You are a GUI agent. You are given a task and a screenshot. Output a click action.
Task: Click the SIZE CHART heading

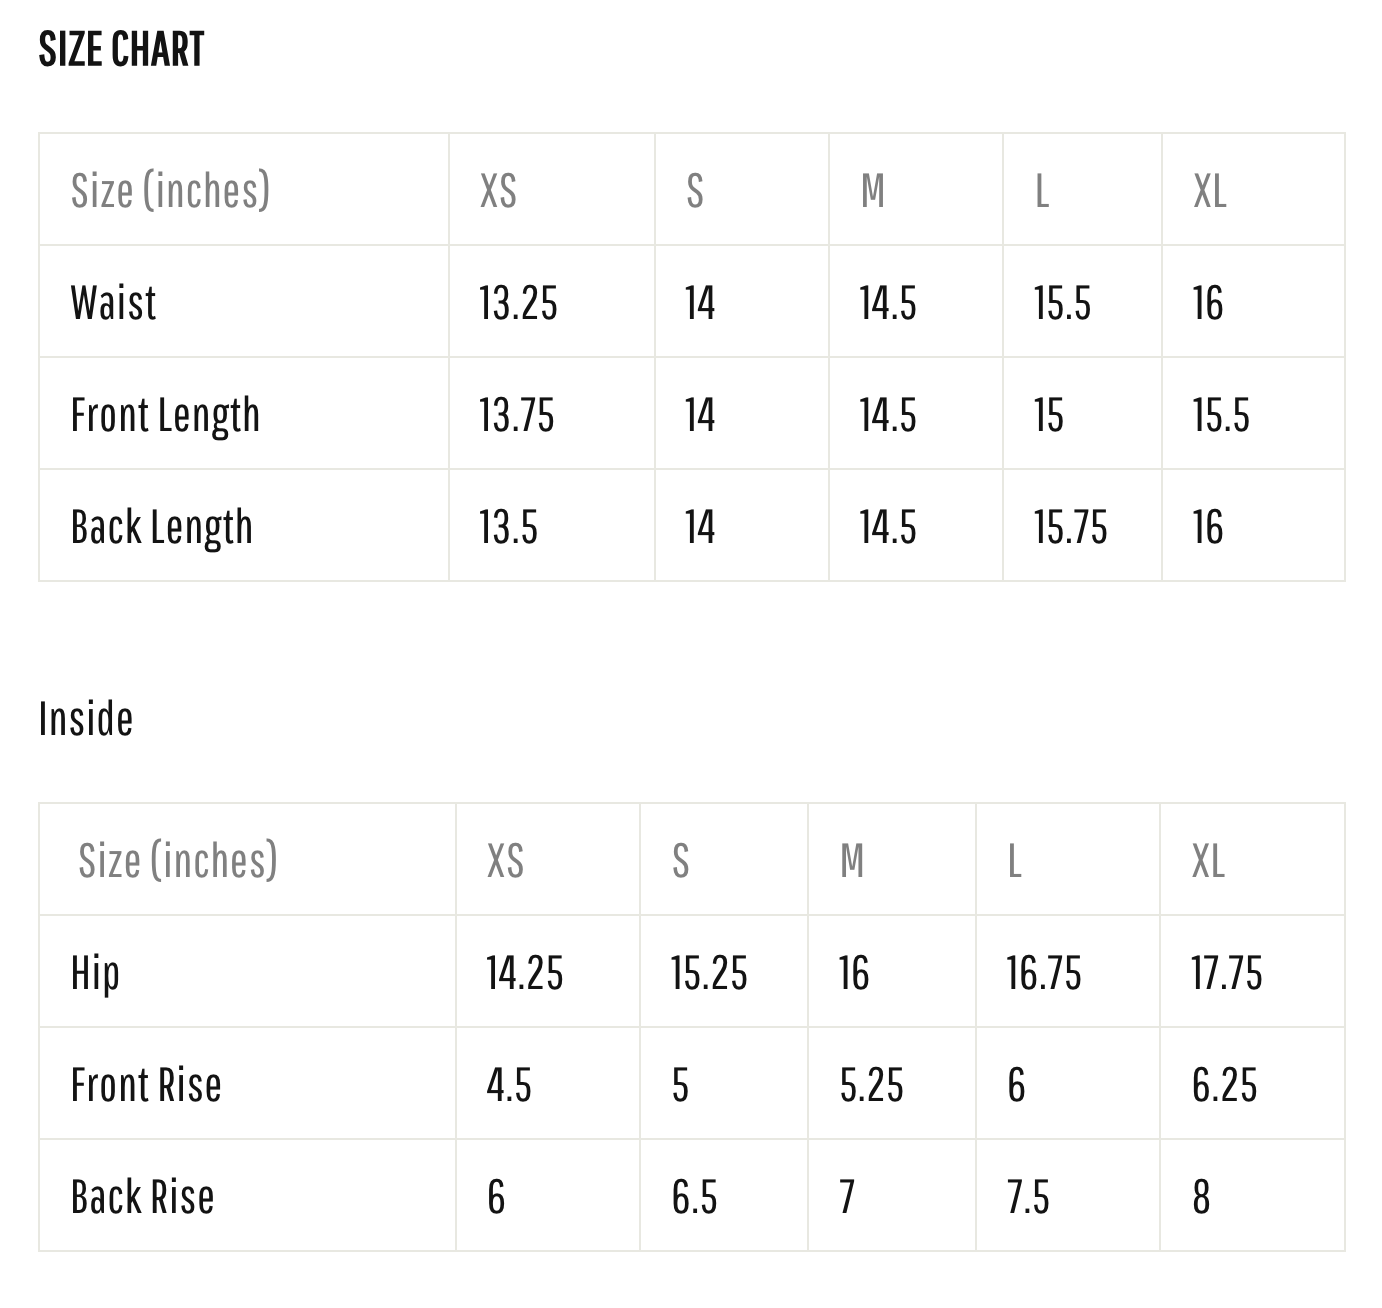(x=121, y=49)
